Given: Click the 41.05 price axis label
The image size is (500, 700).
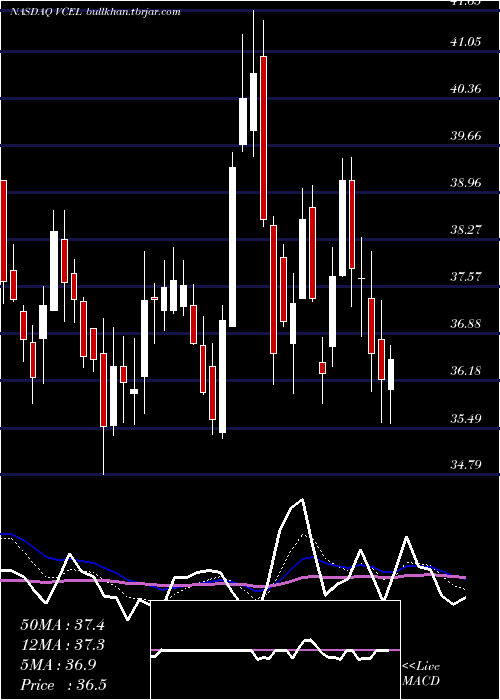Looking at the screenshot, I should point(466,42).
